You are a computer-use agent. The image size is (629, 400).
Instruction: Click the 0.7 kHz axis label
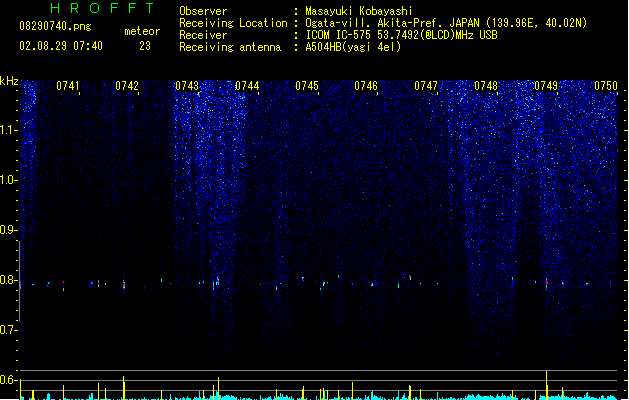click(8, 330)
